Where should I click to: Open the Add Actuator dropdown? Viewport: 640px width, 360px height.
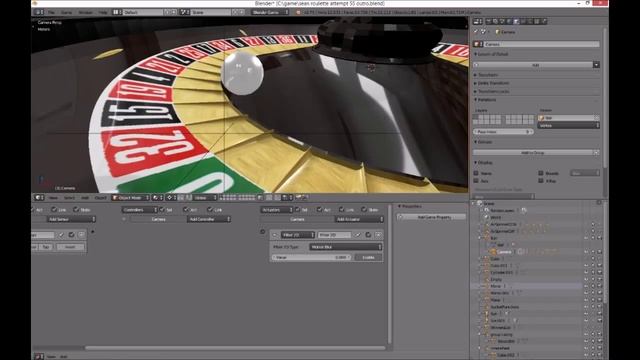[x=359, y=219]
